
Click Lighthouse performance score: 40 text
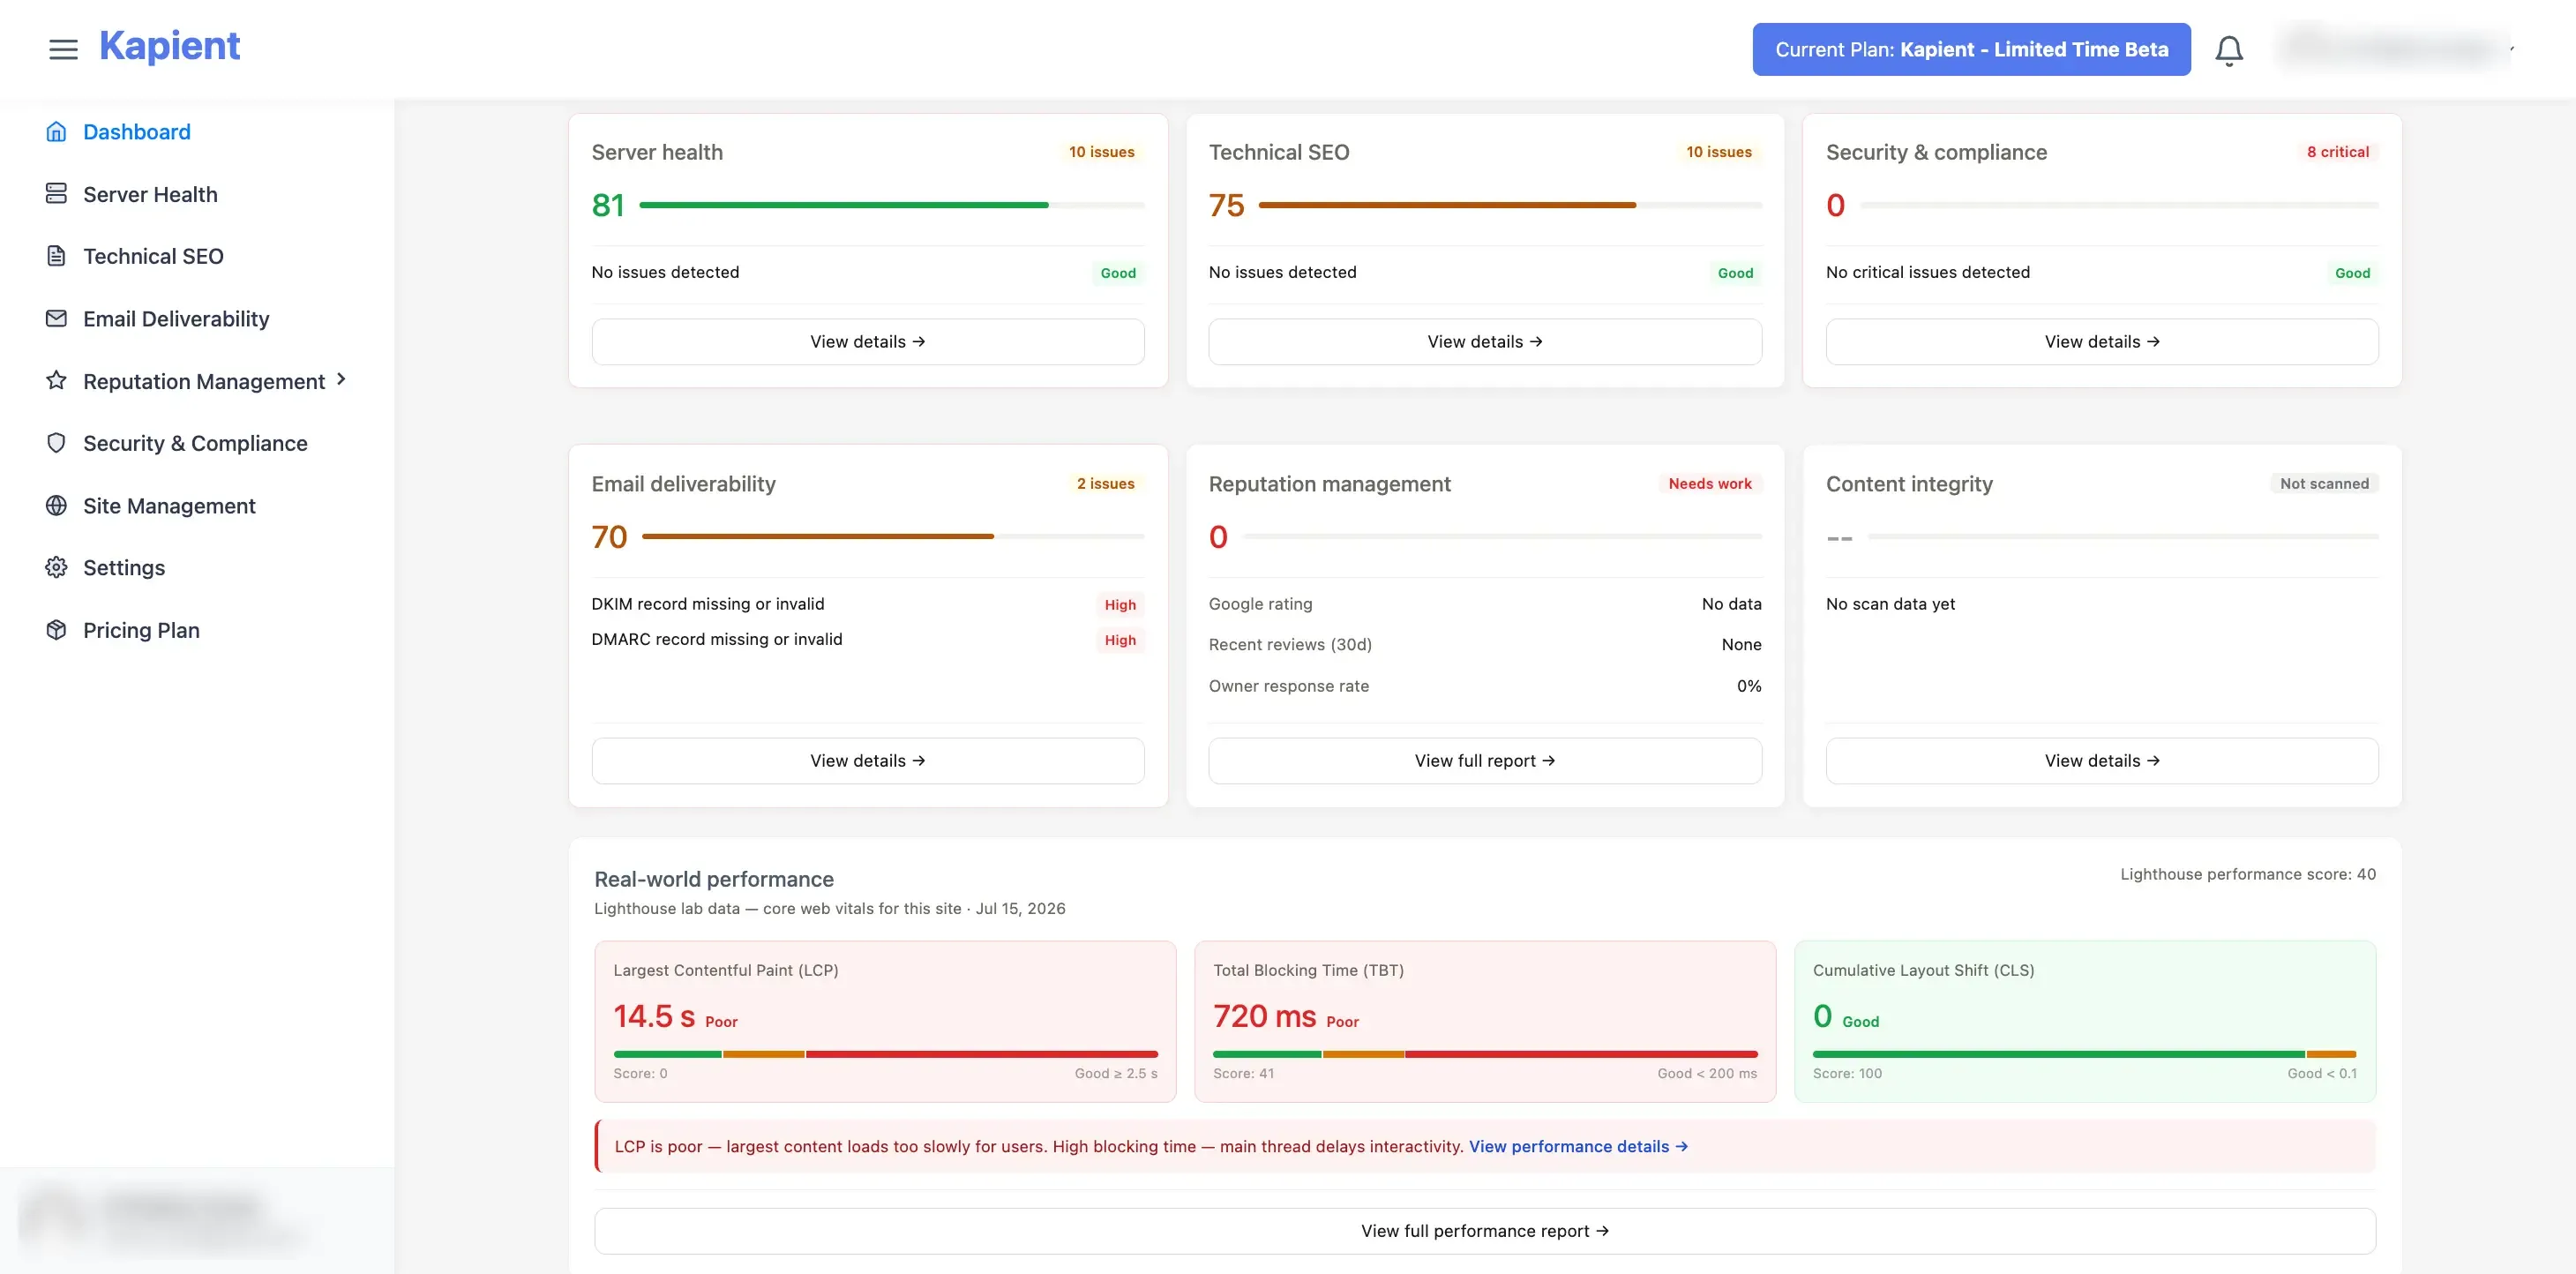coord(2248,874)
